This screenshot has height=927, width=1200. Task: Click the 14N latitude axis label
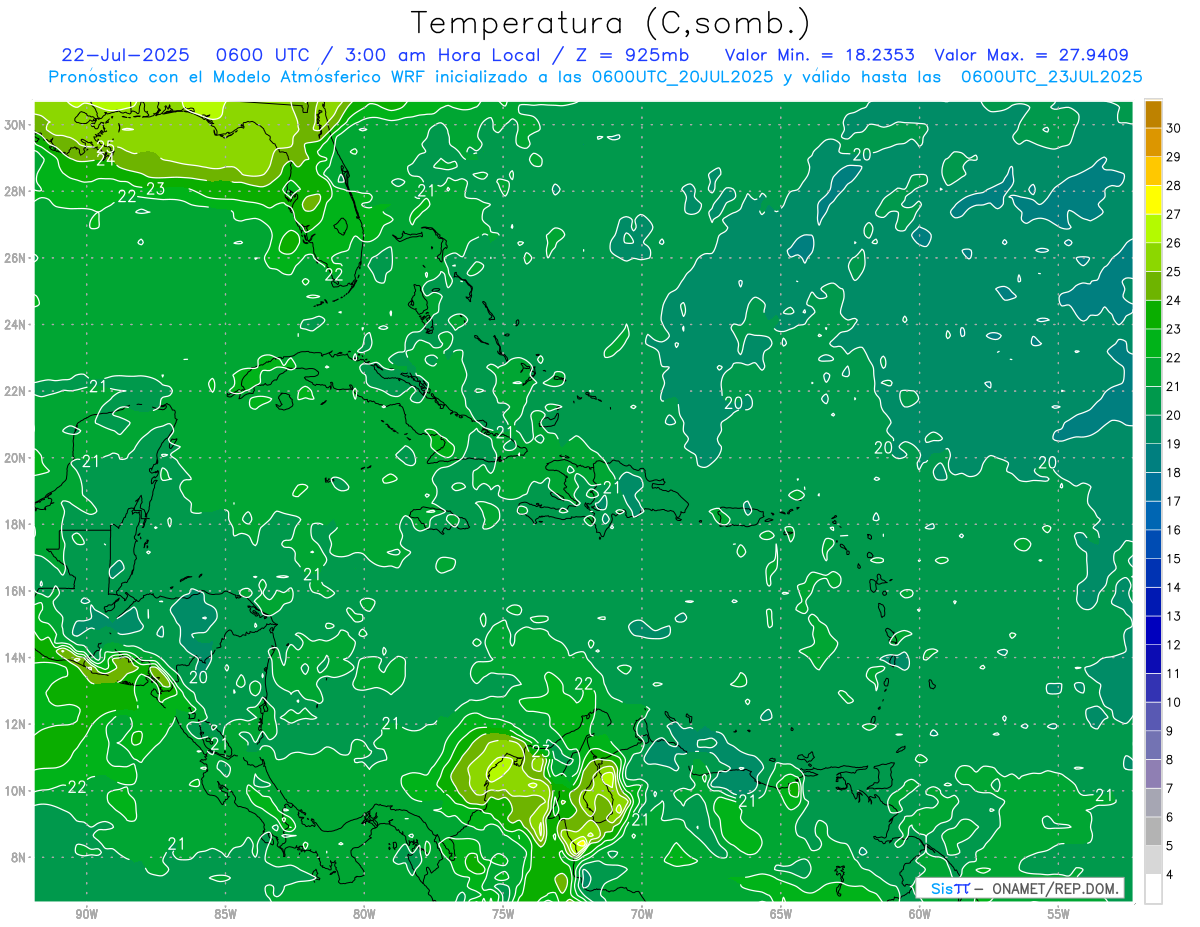pyautogui.click(x=16, y=658)
